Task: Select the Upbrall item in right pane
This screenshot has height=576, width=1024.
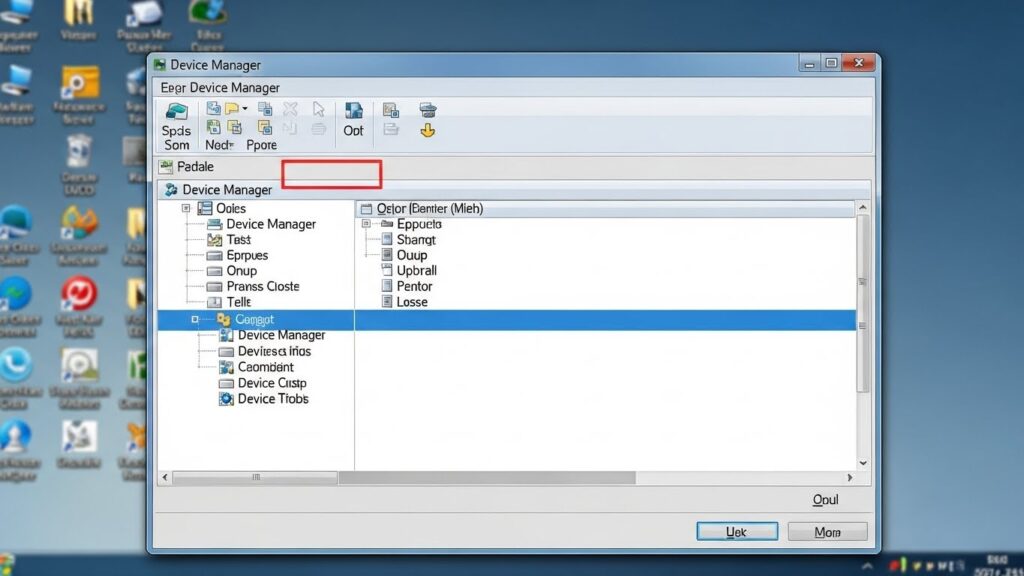Action: [x=416, y=271]
